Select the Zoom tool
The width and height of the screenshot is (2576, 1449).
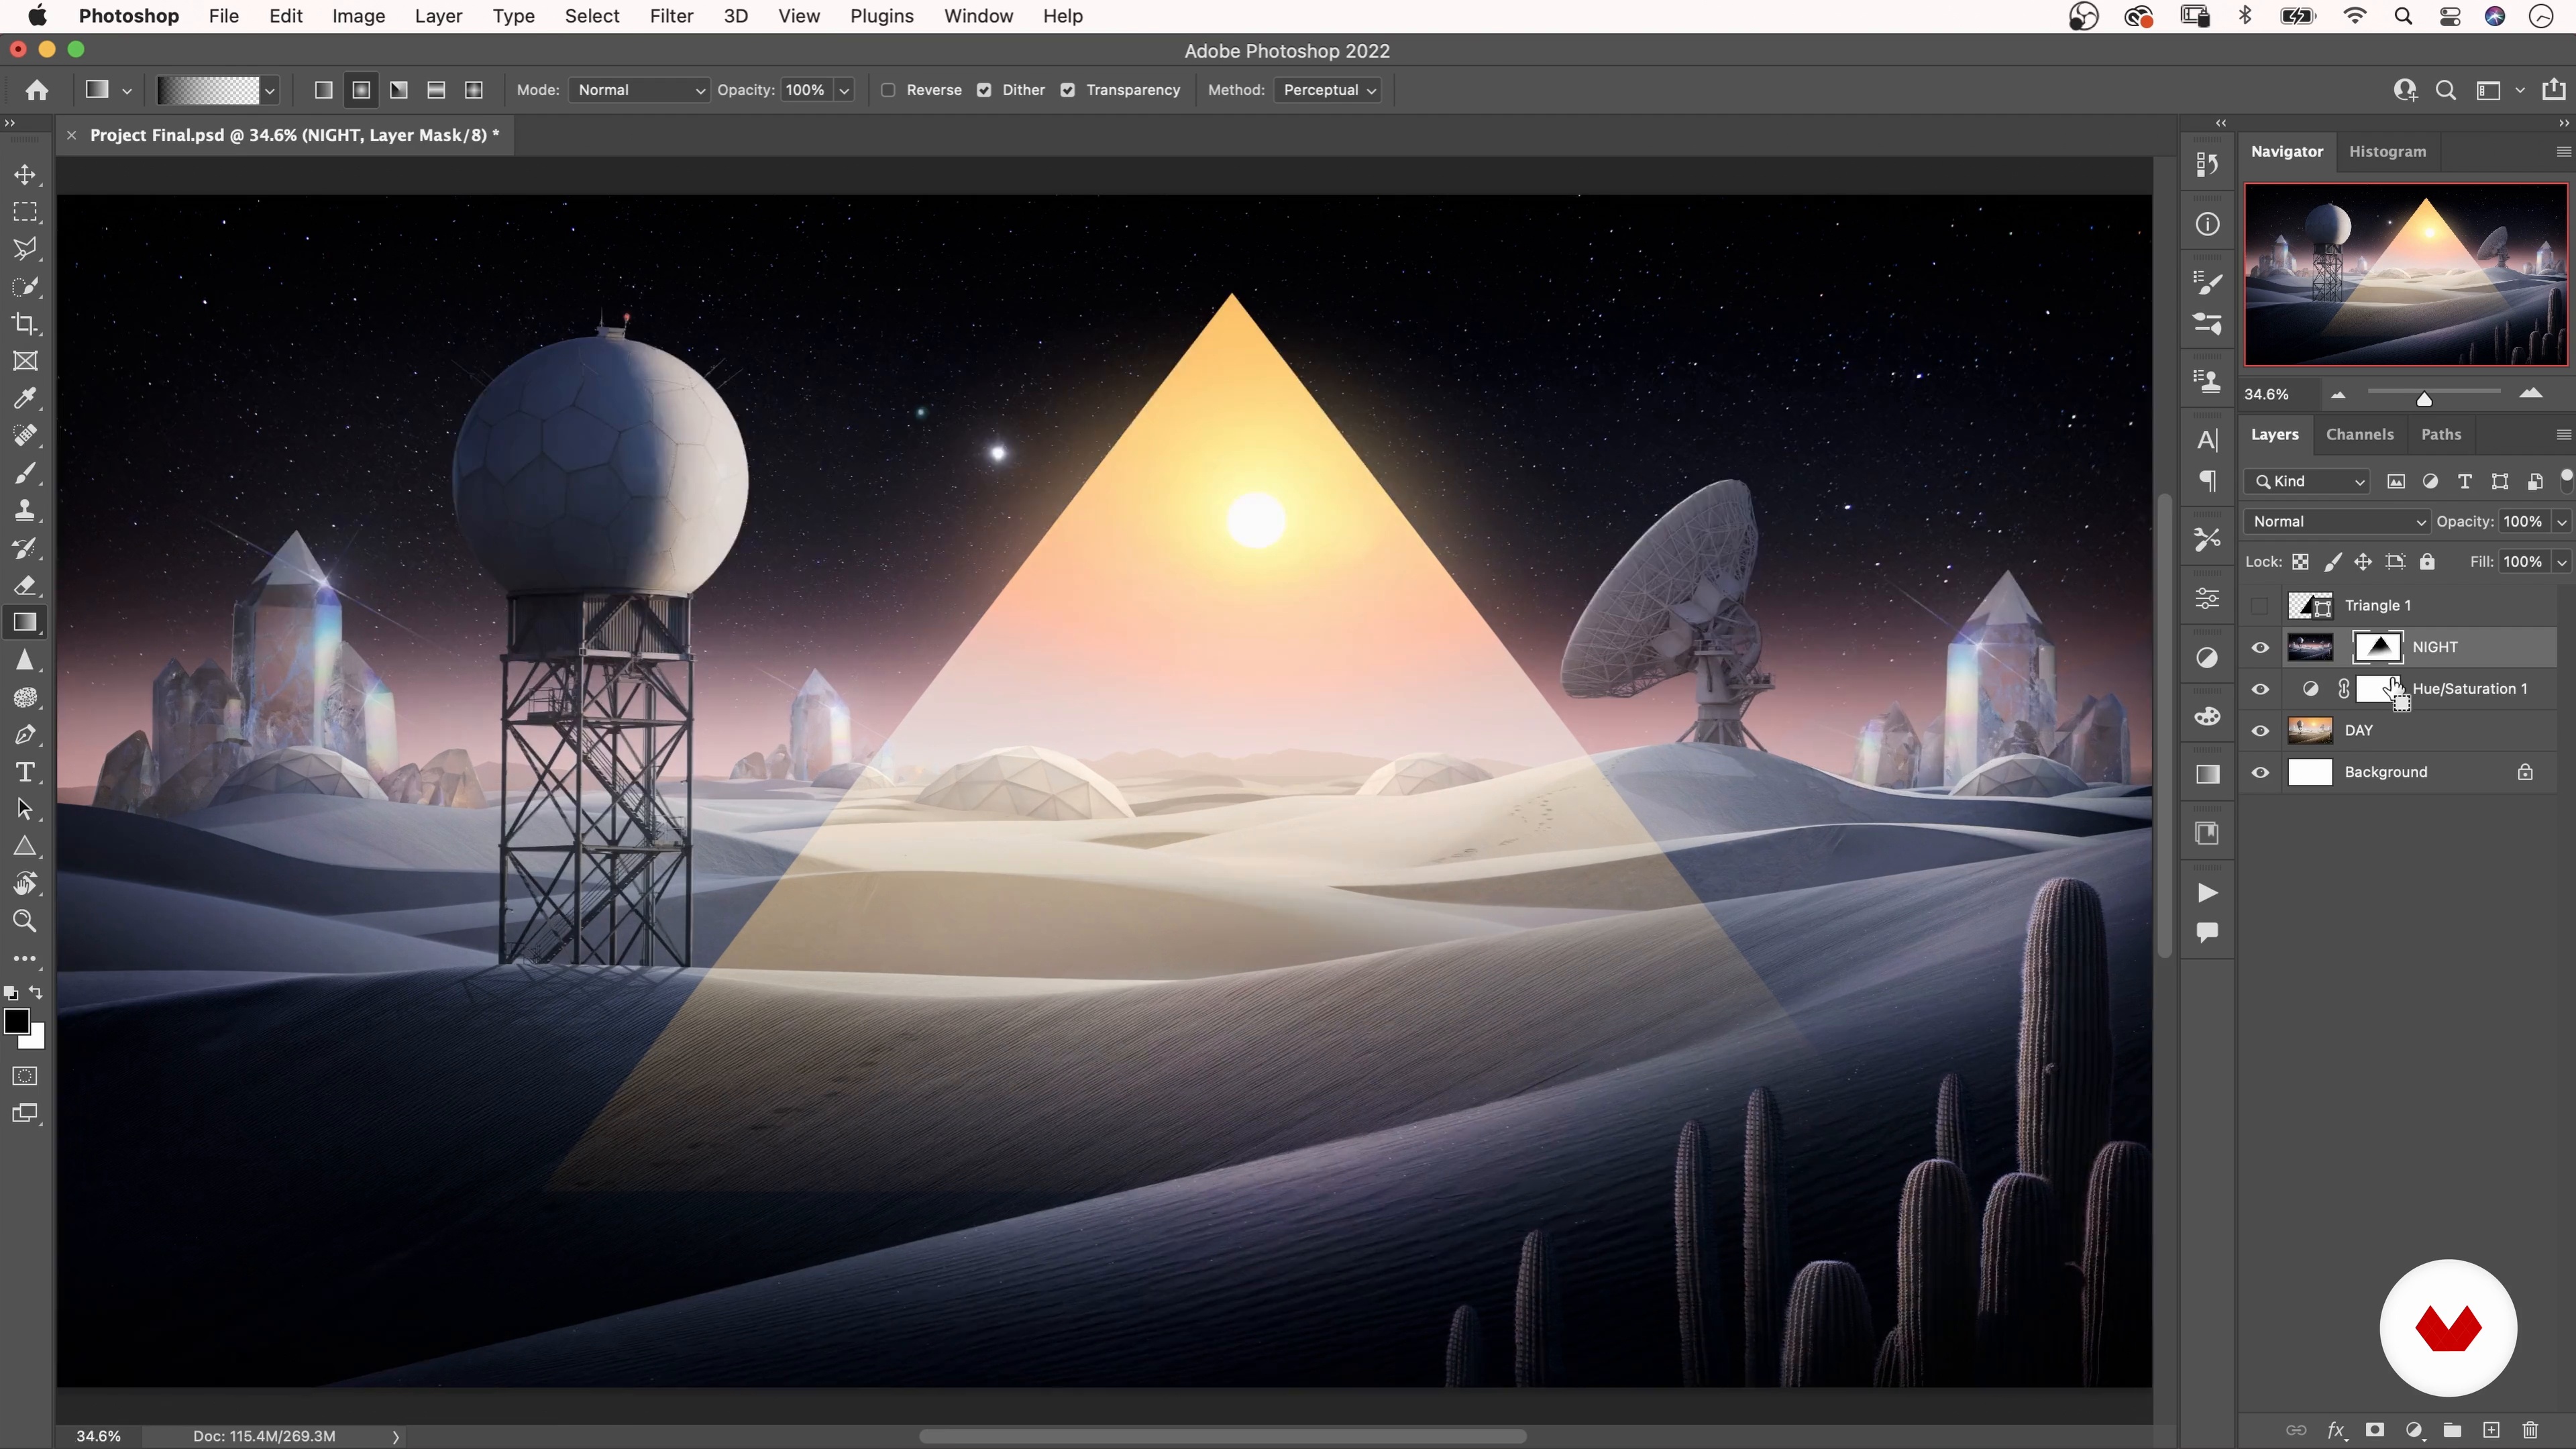[x=25, y=921]
